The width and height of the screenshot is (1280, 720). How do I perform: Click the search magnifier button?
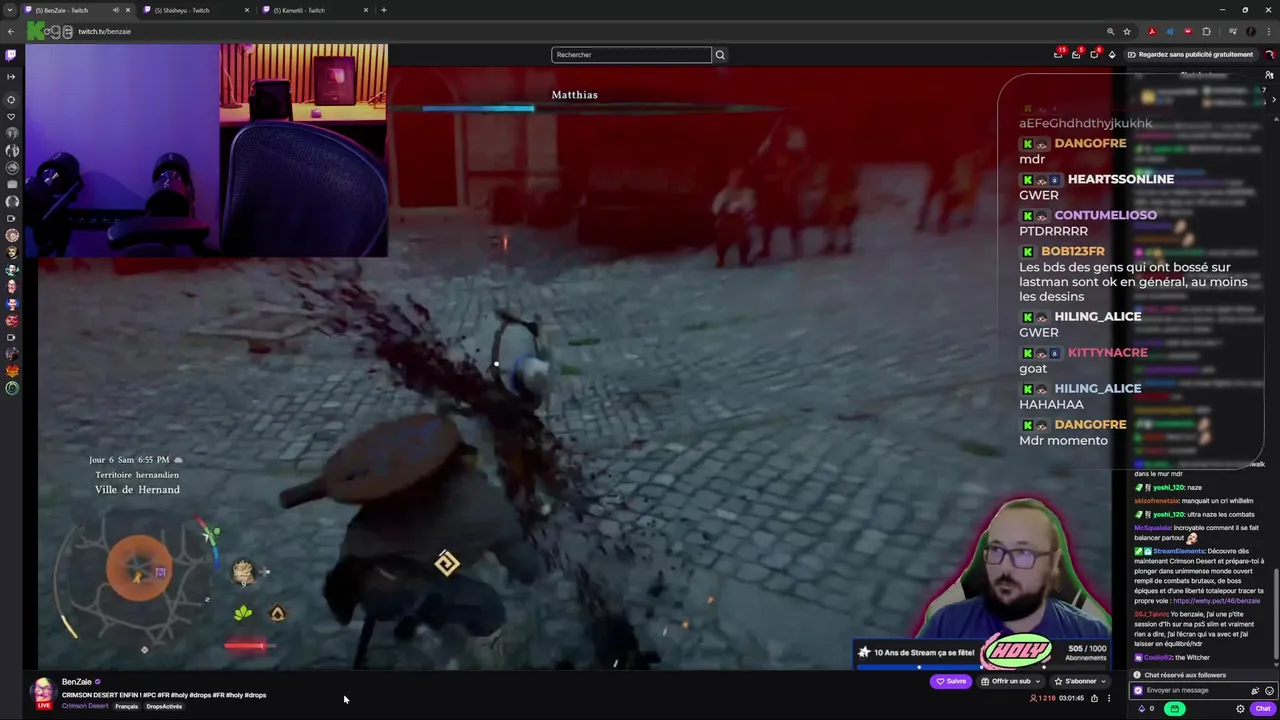720,55
